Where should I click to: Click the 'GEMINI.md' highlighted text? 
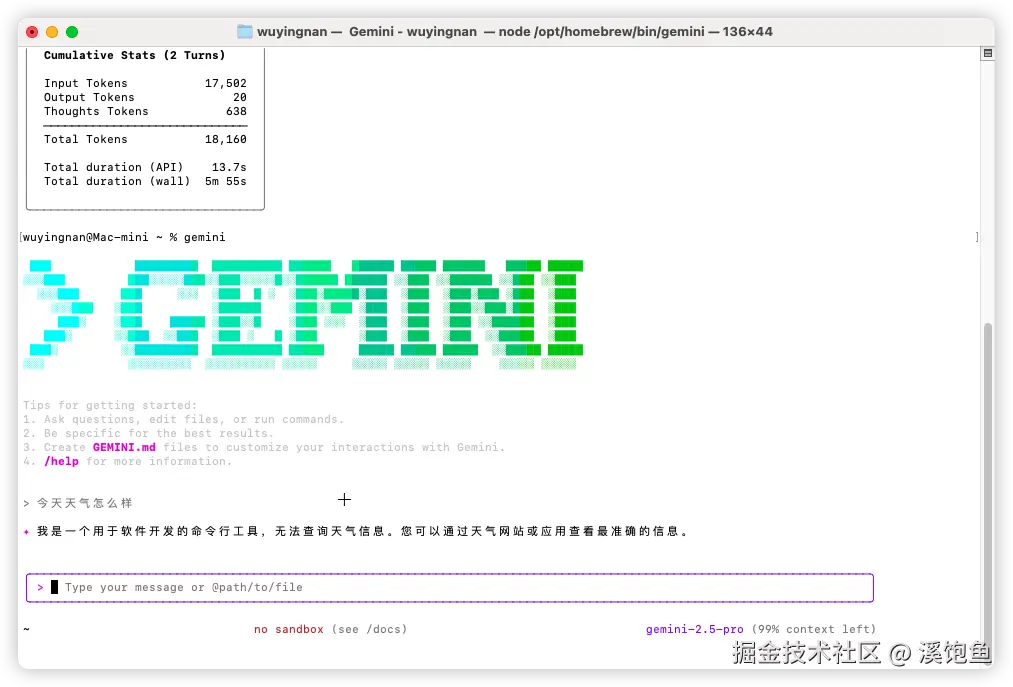click(x=124, y=447)
